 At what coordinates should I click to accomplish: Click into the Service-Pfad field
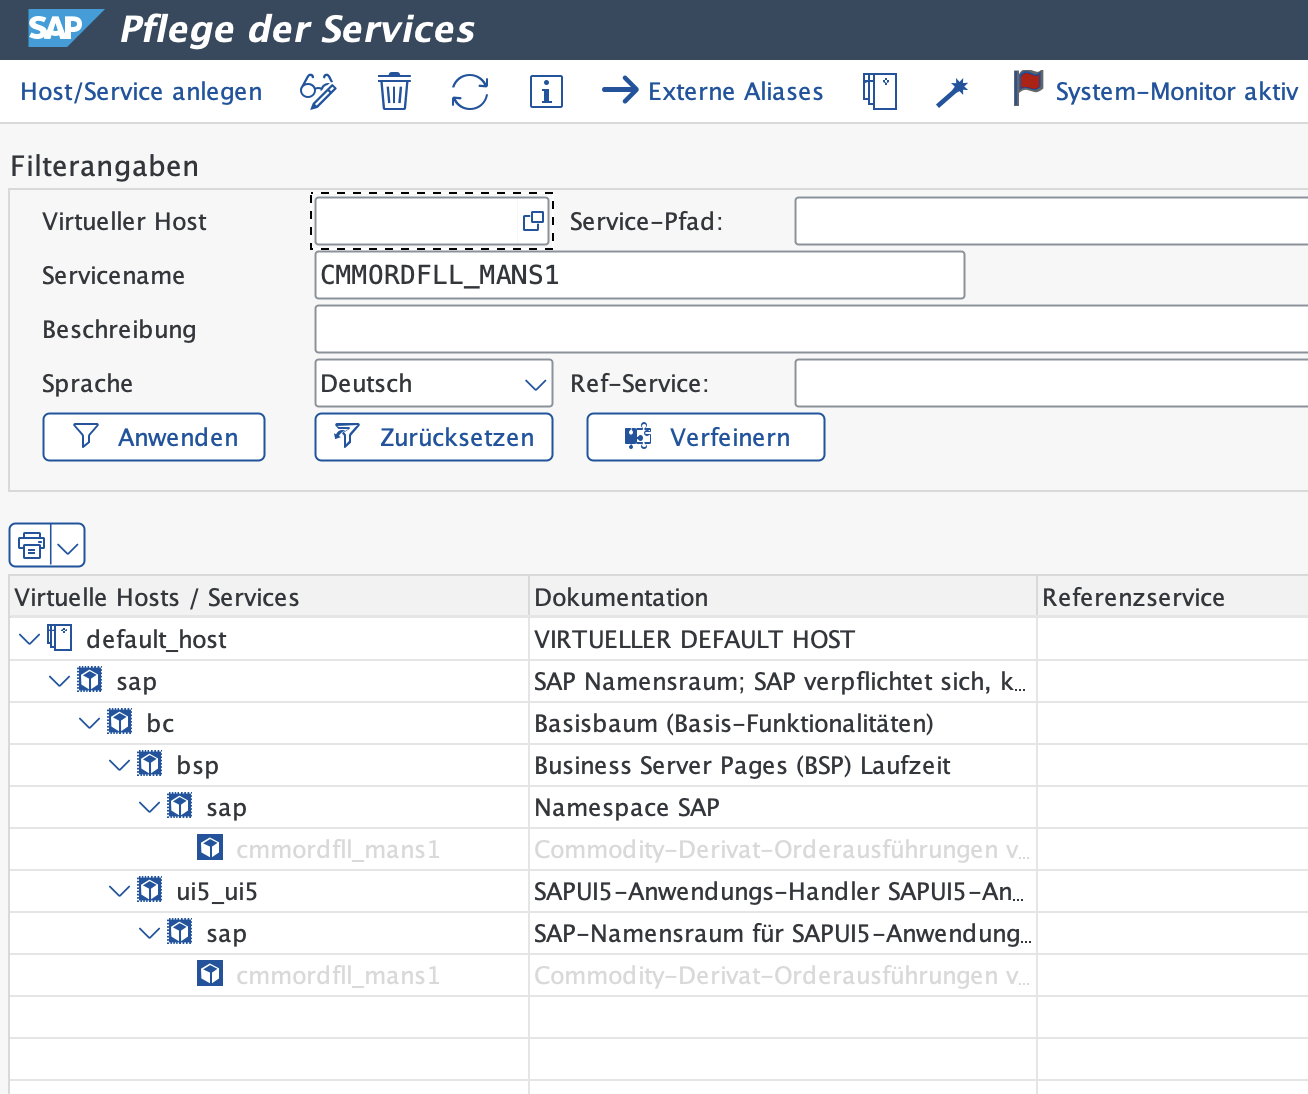point(1051,221)
